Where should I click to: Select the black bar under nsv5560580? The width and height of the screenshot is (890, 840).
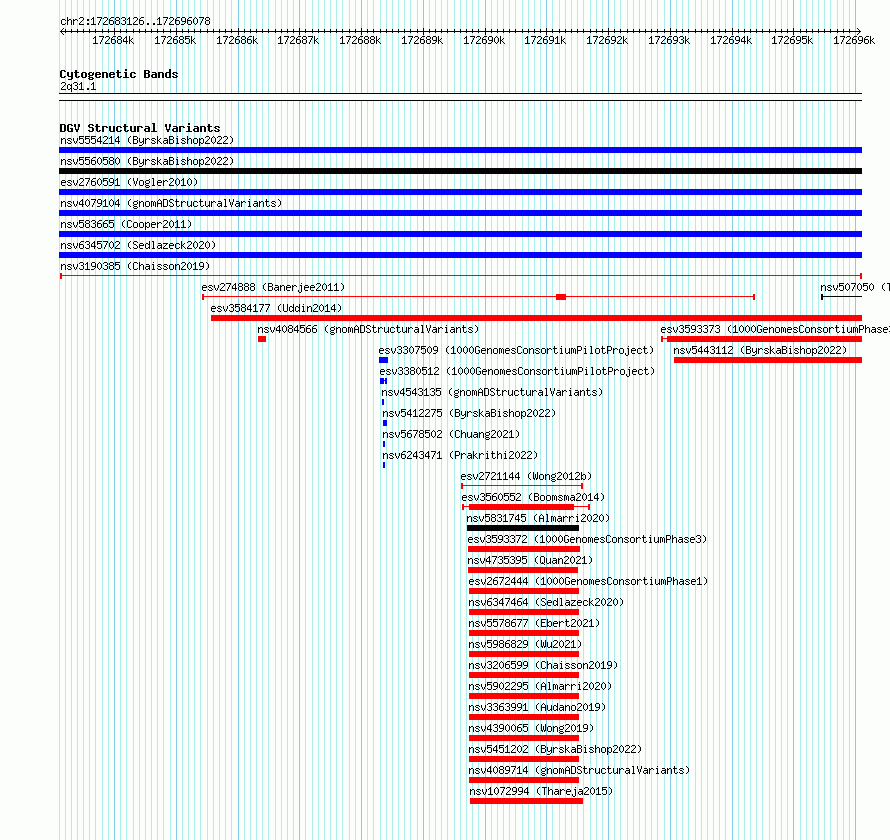pos(460,171)
